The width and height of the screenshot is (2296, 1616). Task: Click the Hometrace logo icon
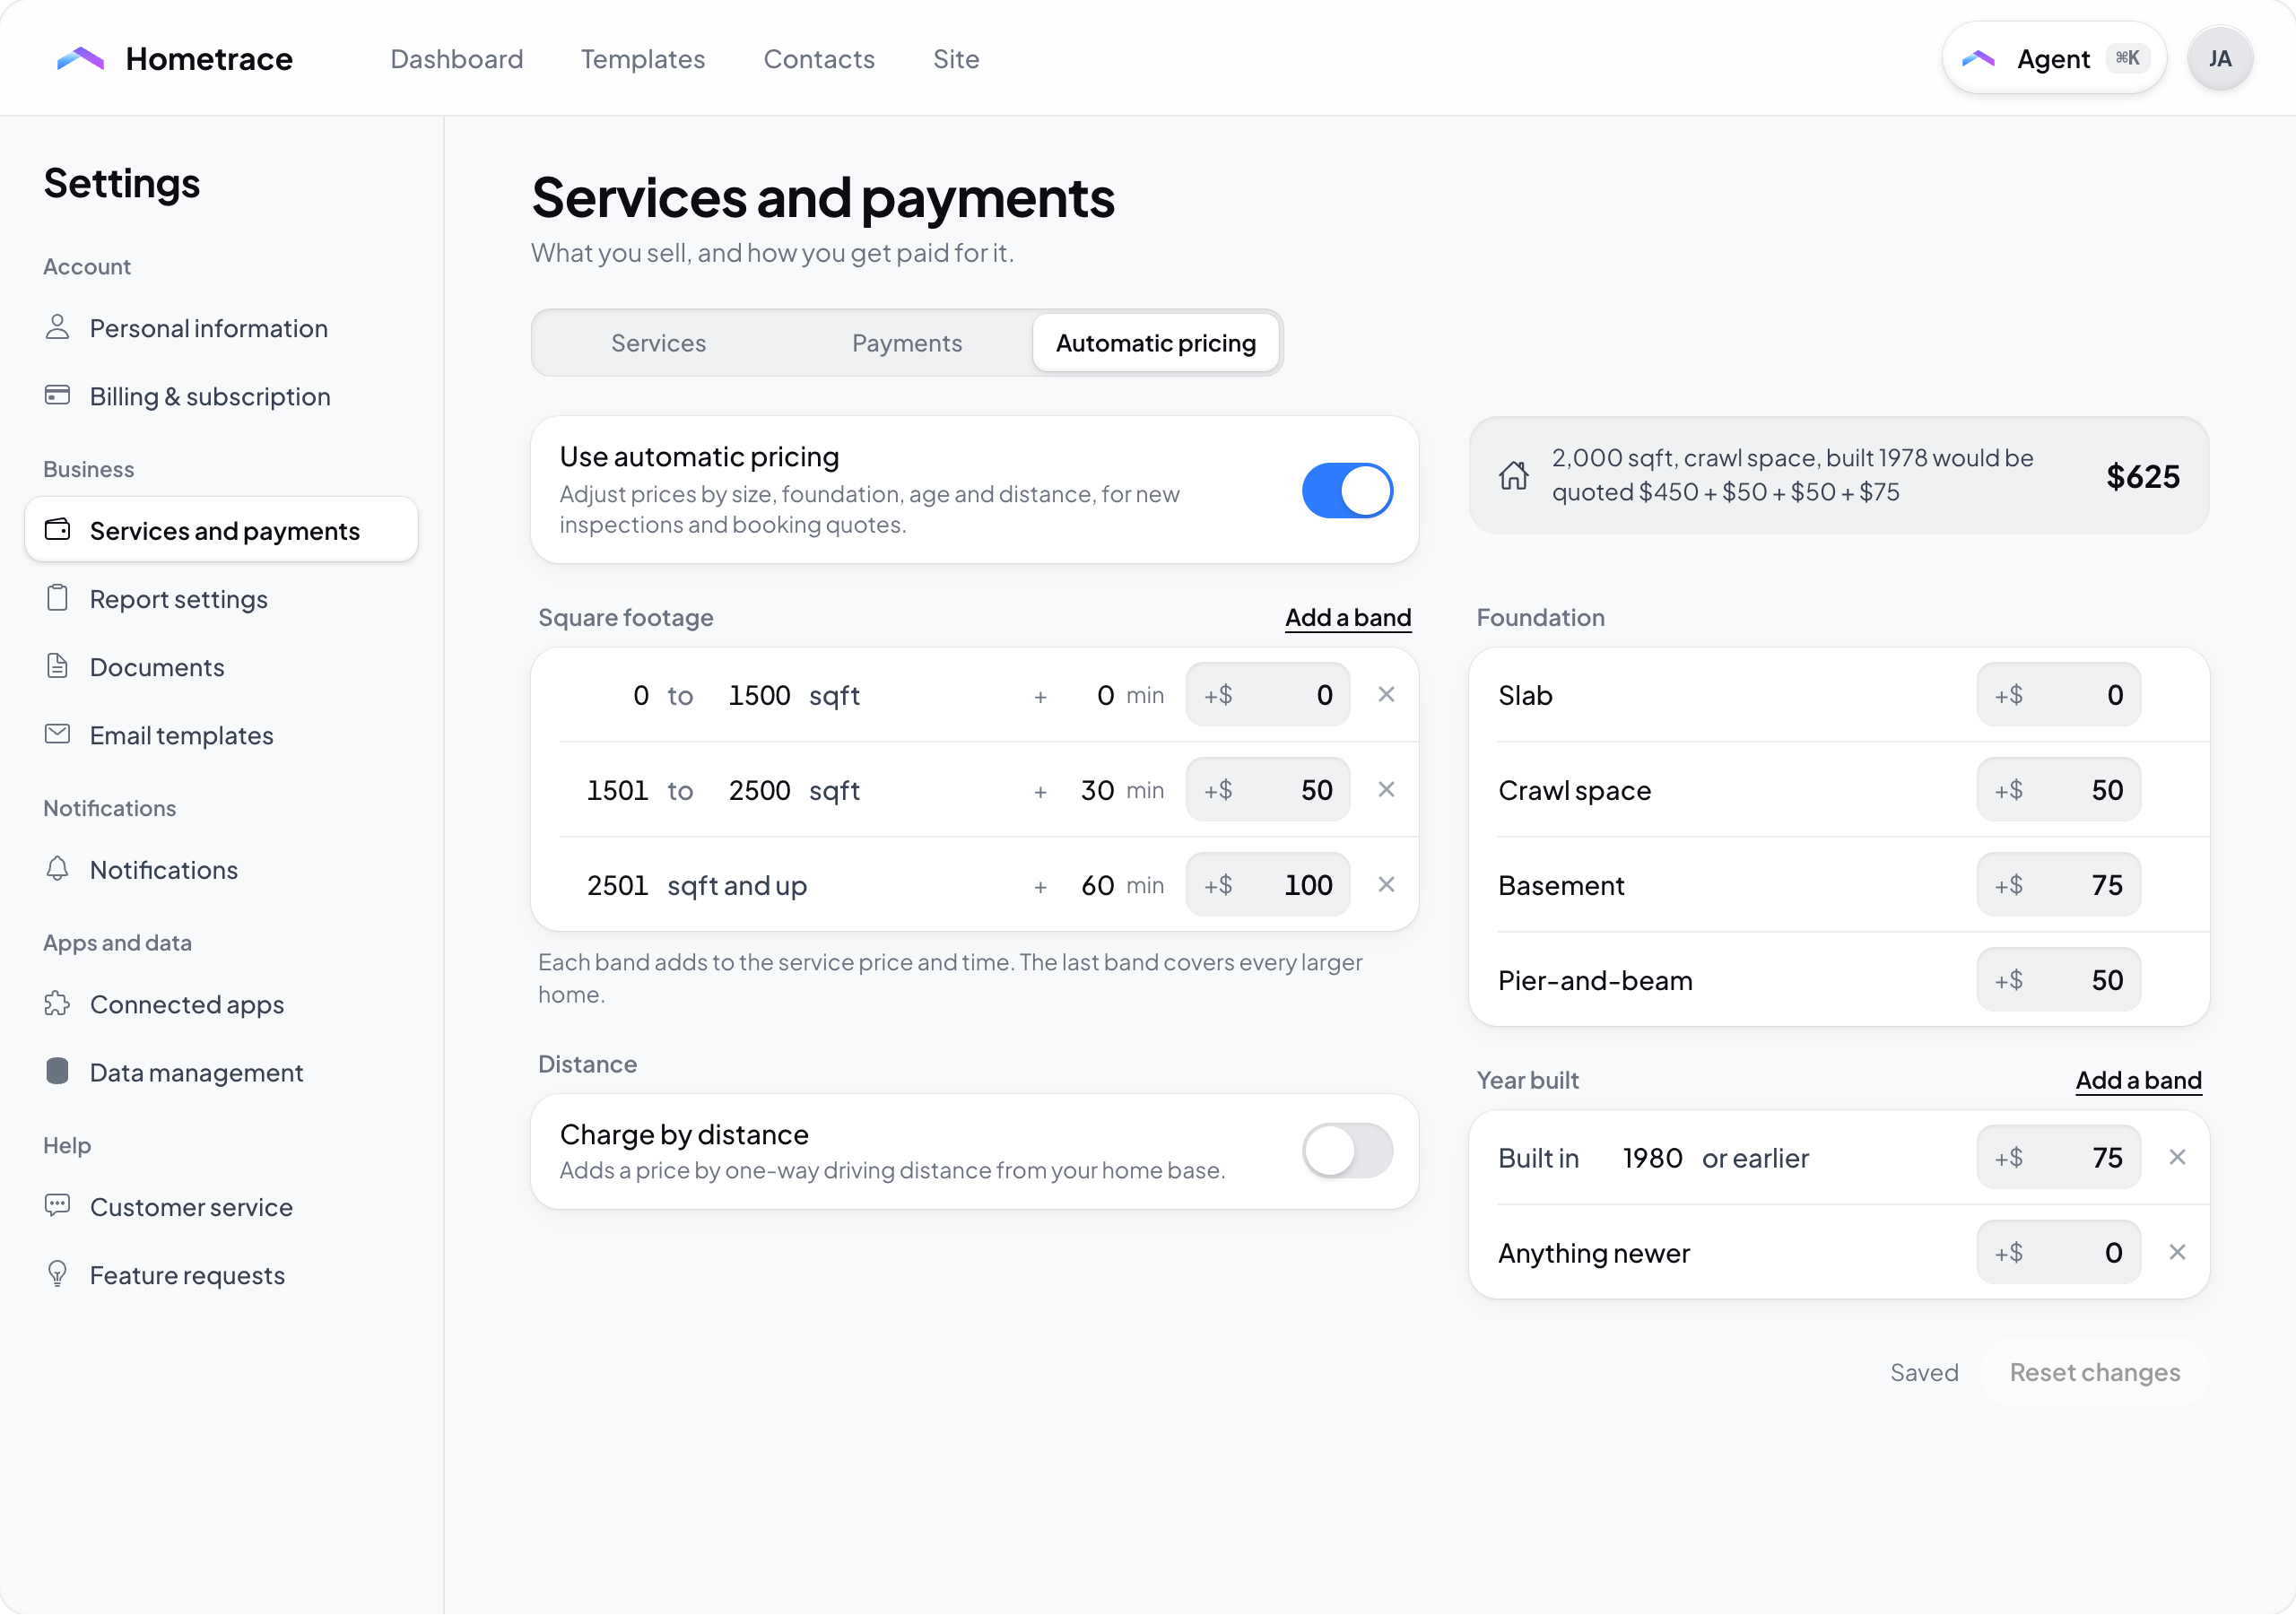[80, 59]
